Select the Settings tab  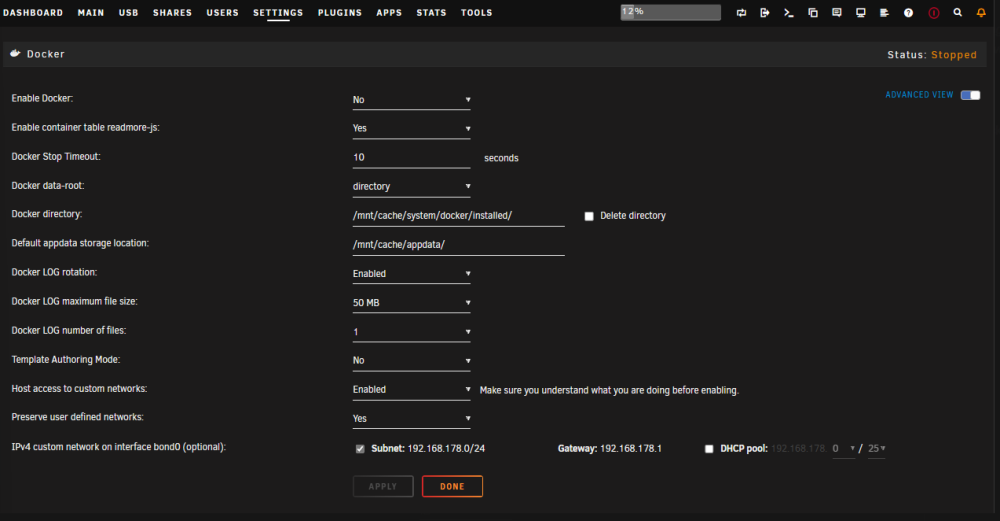[278, 13]
